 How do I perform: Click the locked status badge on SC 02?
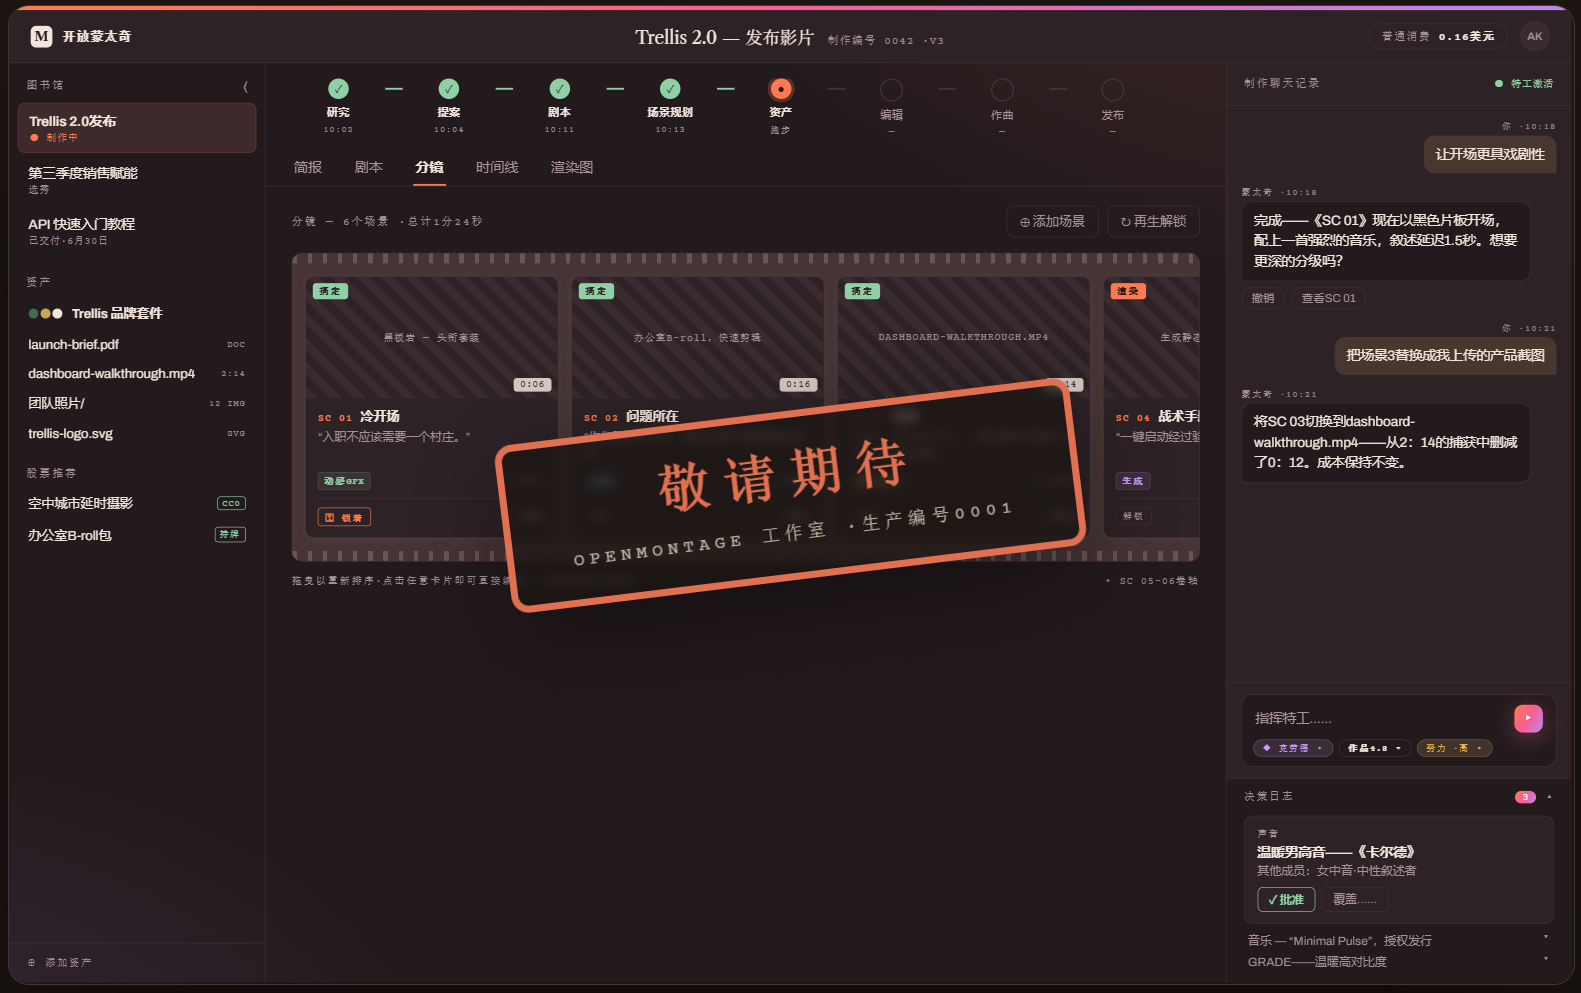click(x=596, y=291)
